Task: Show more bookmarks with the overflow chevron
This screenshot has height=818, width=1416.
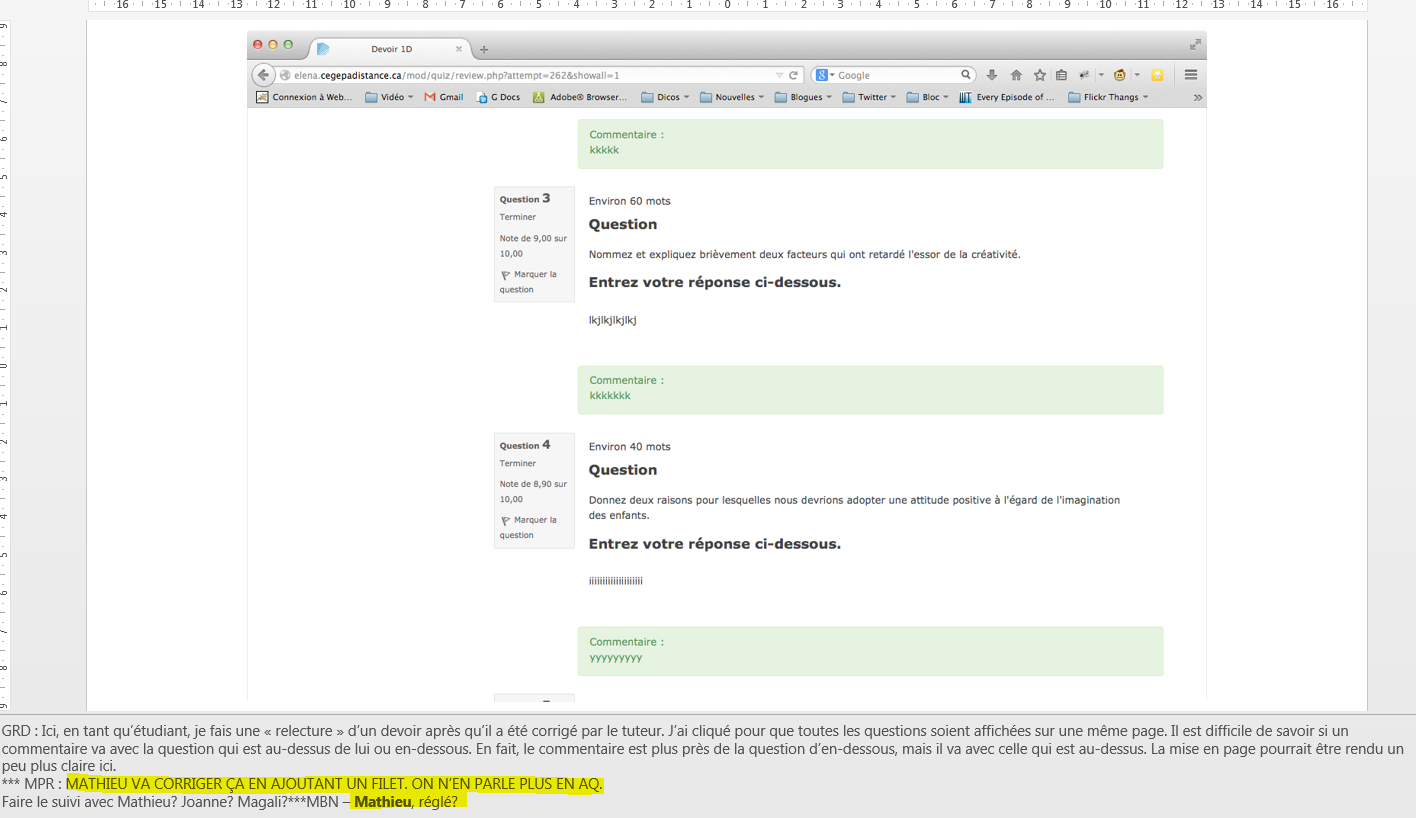Action: pos(1198,98)
